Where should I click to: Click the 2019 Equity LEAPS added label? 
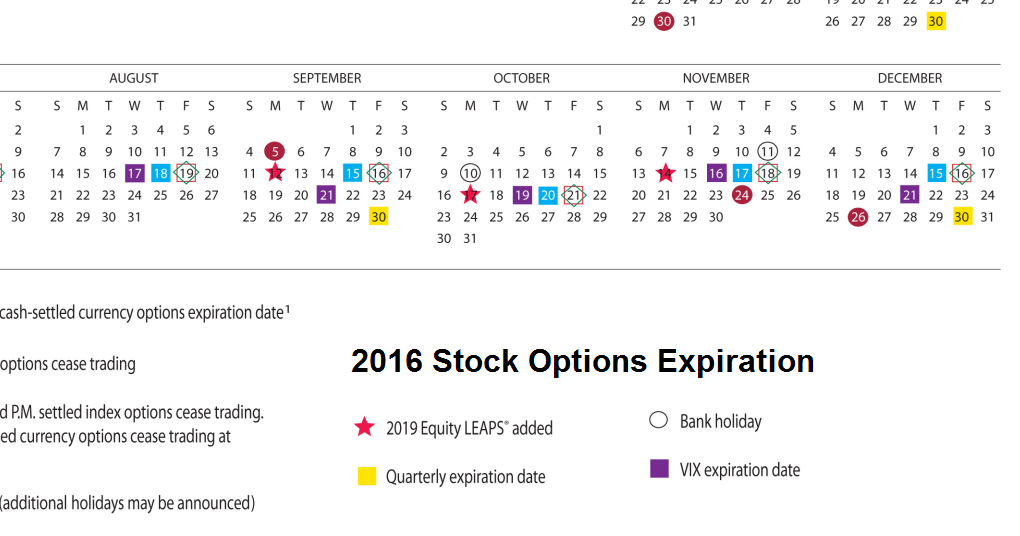tap(469, 428)
